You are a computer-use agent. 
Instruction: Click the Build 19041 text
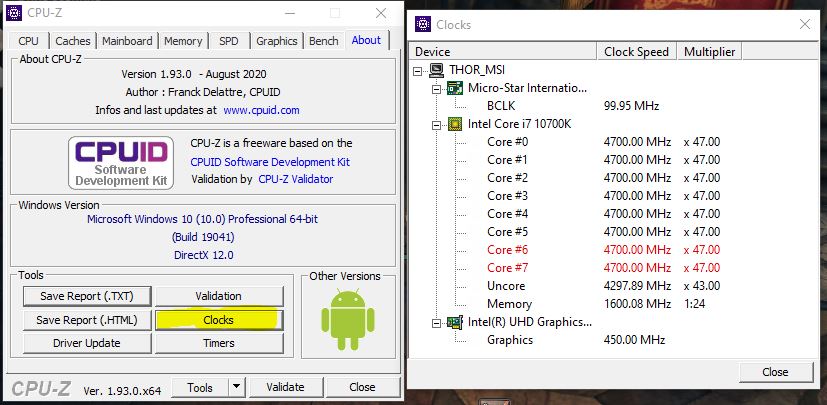[203, 237]
